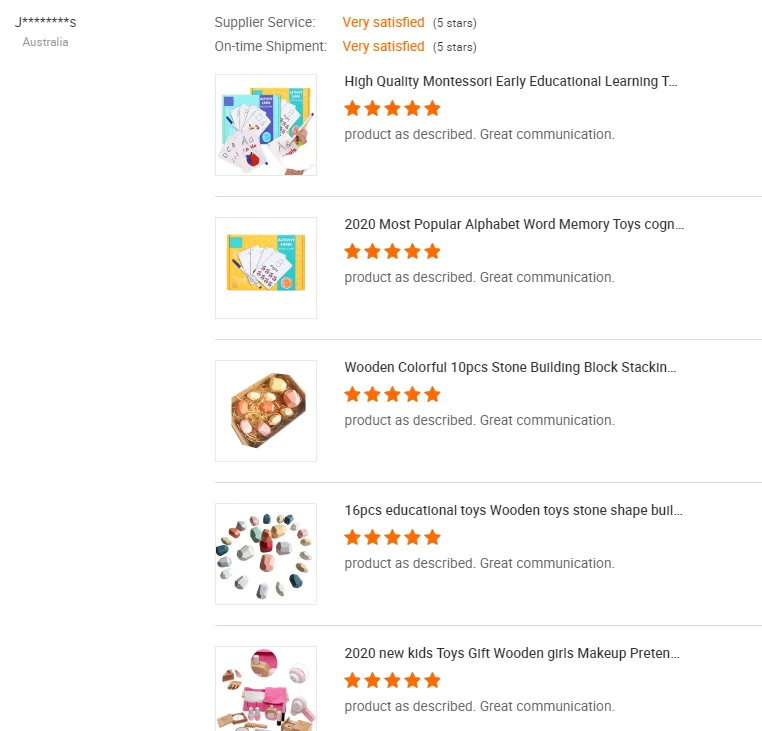Open the 16pcs stone shape blocks thumbnail

click(x=266, y=554)
